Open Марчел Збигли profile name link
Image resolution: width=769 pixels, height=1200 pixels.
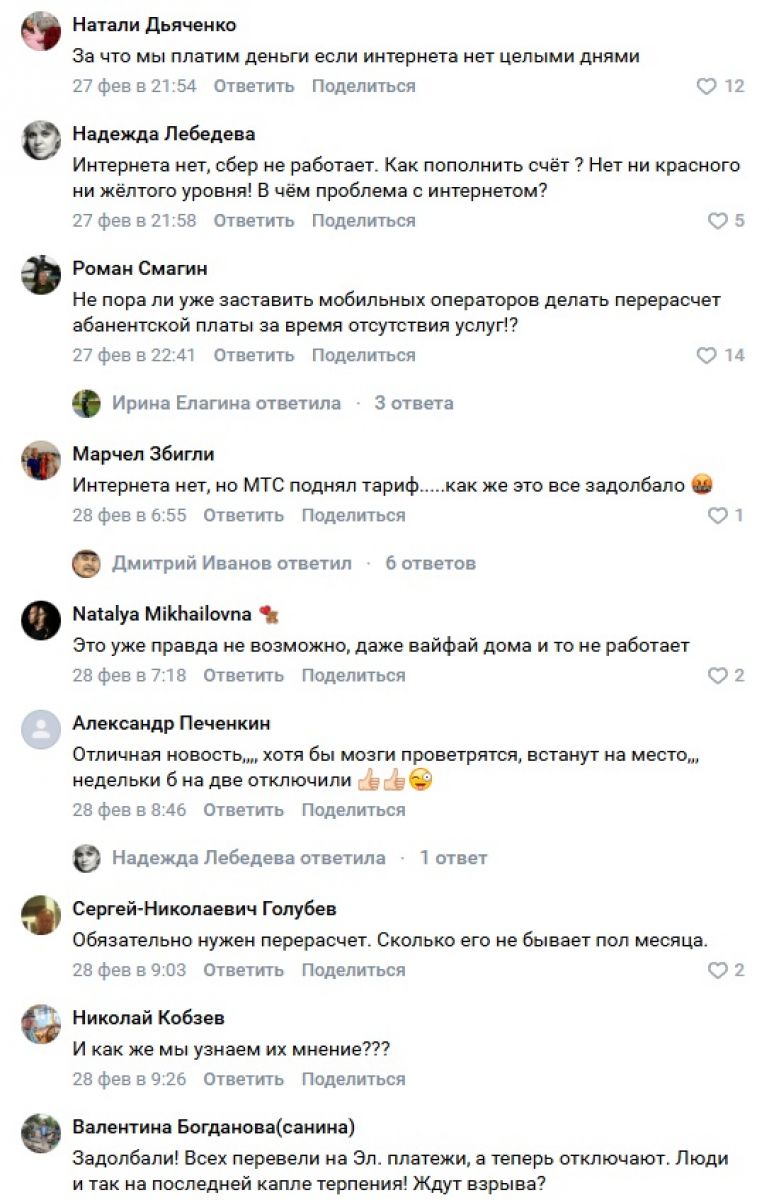coord(143,454)
